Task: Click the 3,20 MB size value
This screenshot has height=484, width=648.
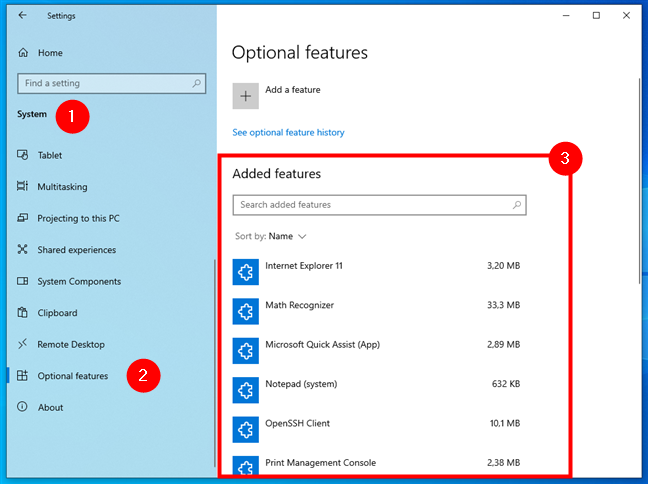Action: (x=503, y=266)
